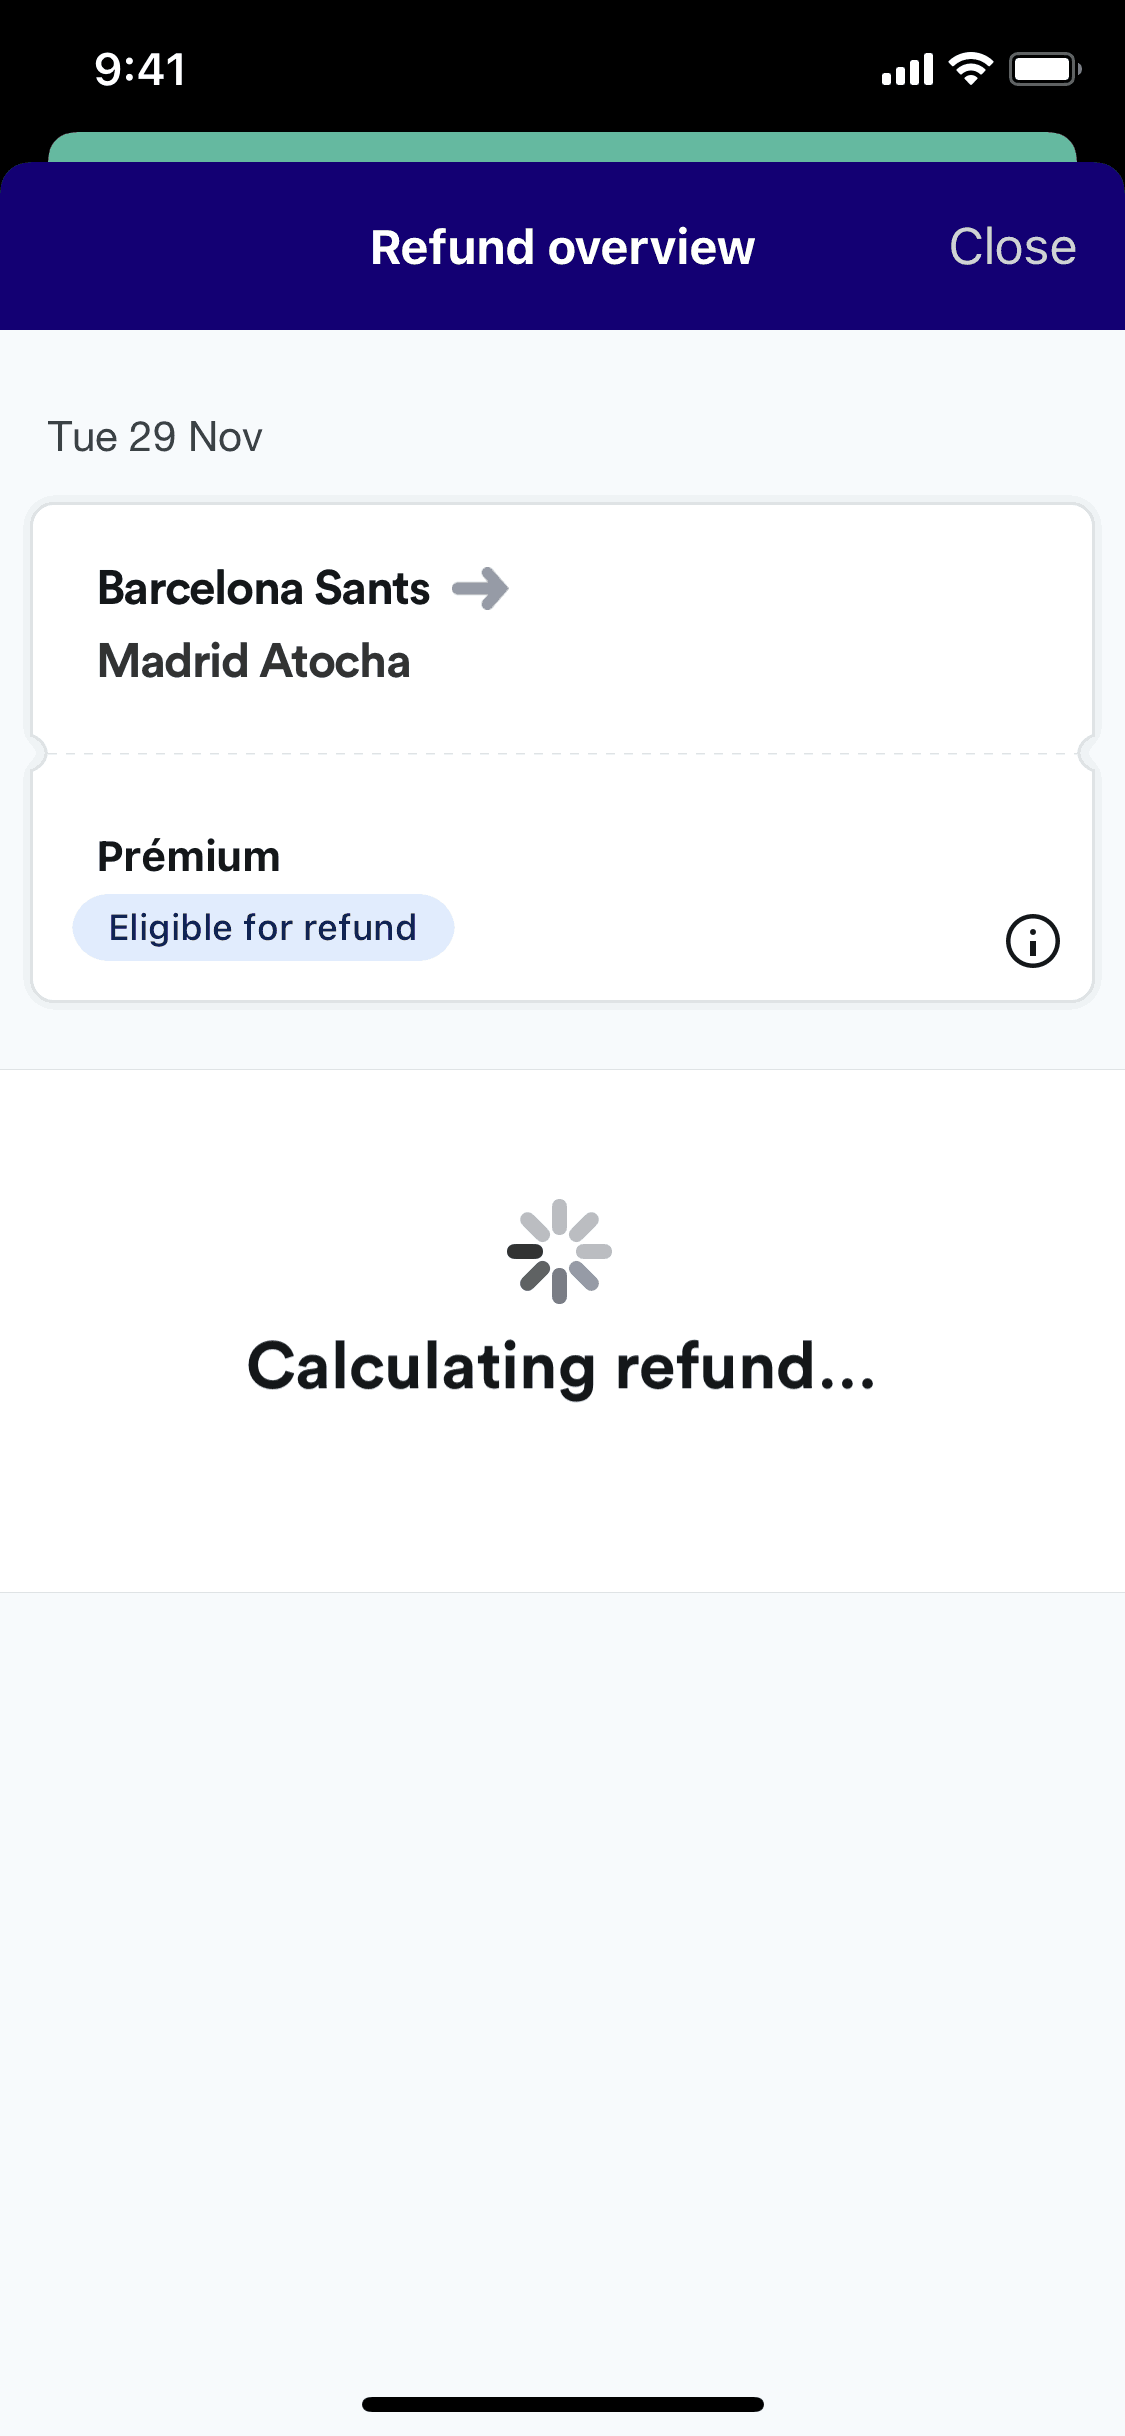Tap the Eligible for refund badge
This screenshot has height=2436, width=1125.
263,928
